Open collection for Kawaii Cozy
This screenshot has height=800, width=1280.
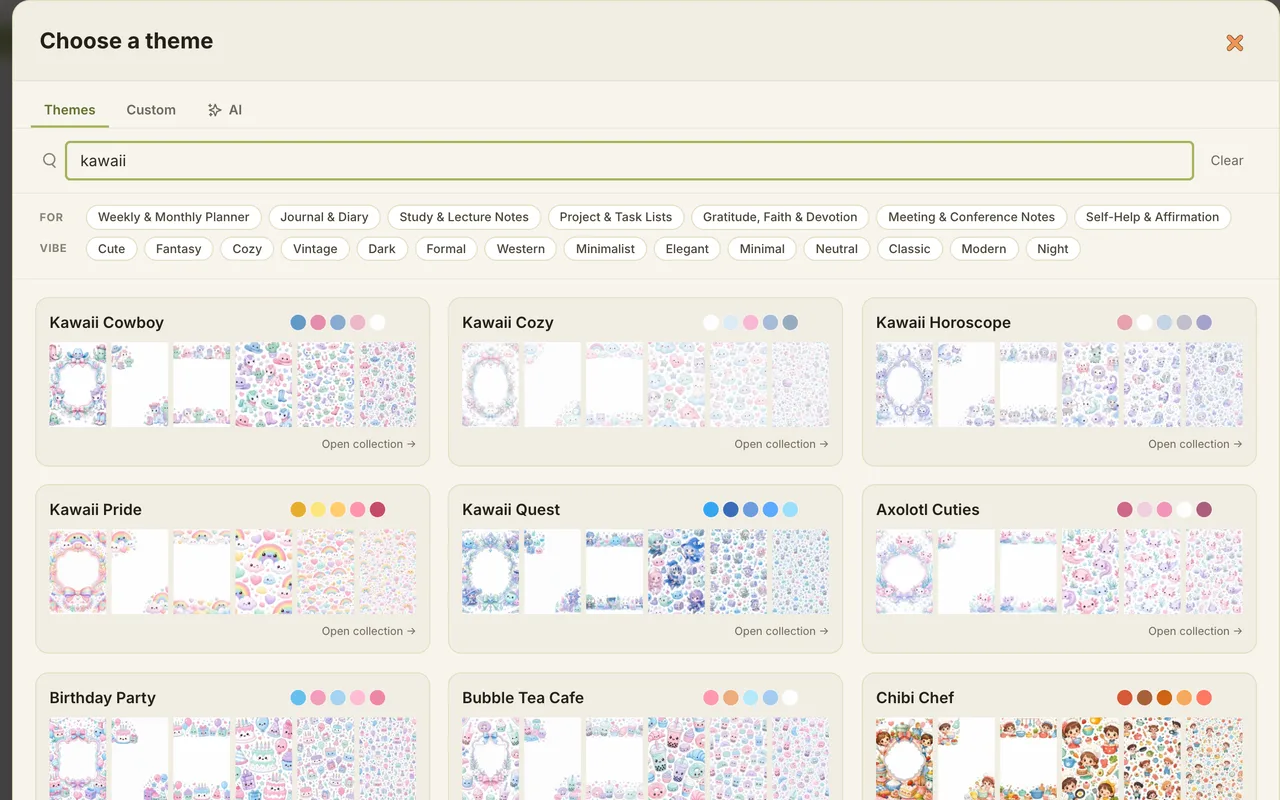782,444
